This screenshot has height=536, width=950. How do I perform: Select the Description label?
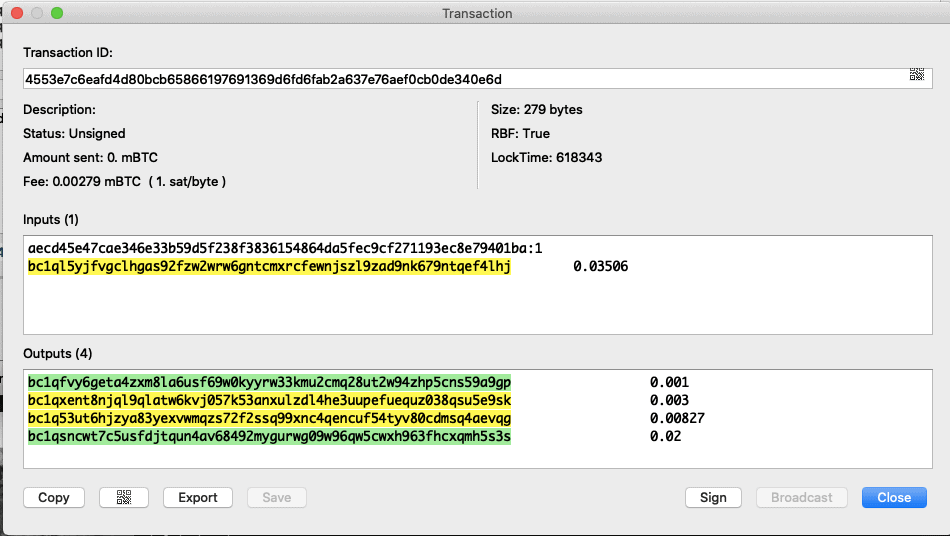(59, 110)
